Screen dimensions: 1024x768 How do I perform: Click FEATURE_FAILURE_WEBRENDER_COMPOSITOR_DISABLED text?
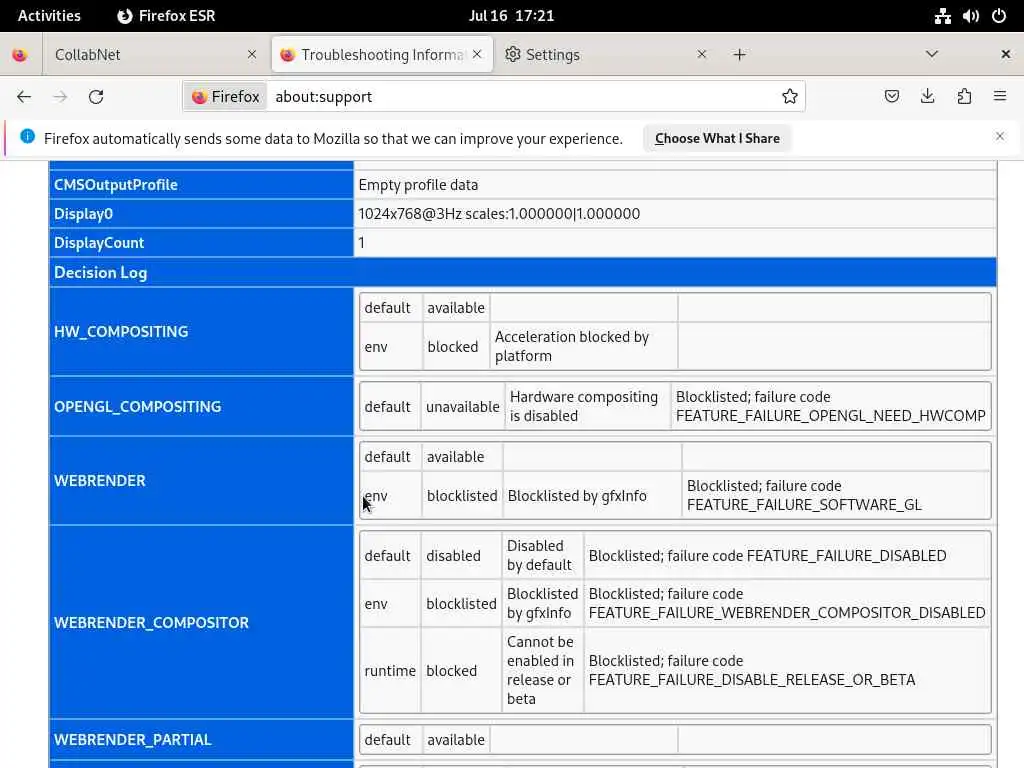pos(787,613)
